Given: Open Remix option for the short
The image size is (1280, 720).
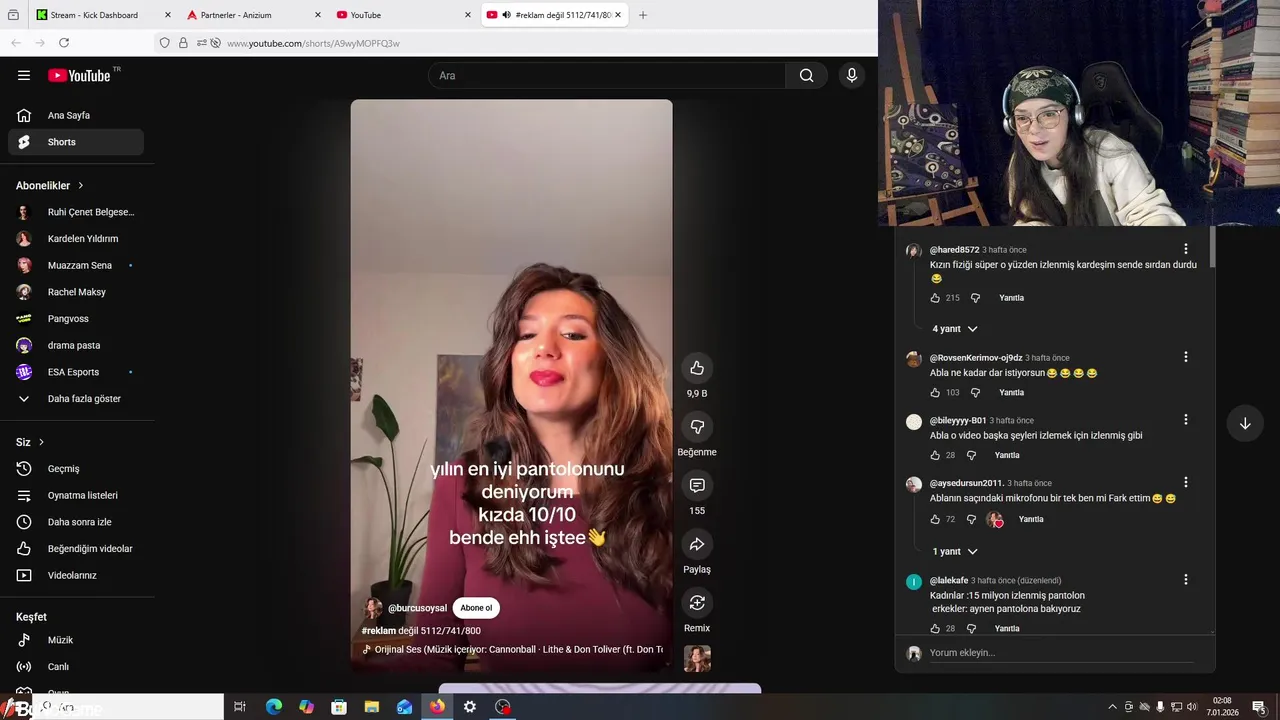Looking at the screenshot, I should 697,603.
